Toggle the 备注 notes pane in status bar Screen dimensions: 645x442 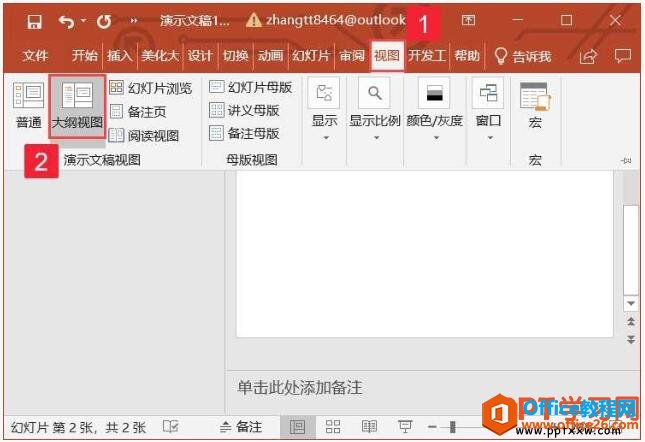(240, 426)
